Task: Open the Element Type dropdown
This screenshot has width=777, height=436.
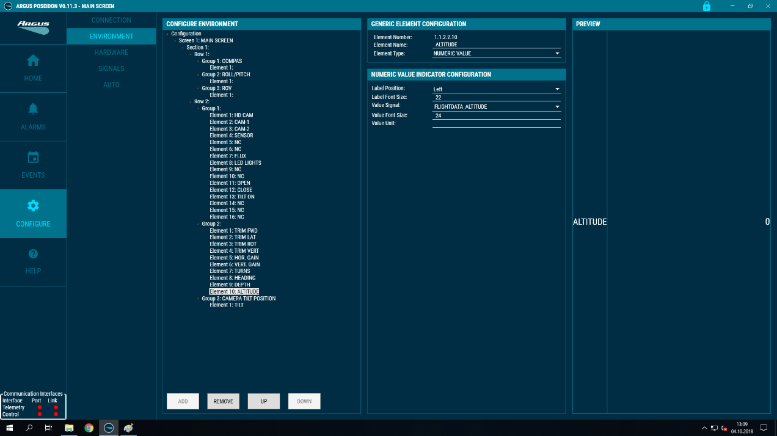Action: 496,52
